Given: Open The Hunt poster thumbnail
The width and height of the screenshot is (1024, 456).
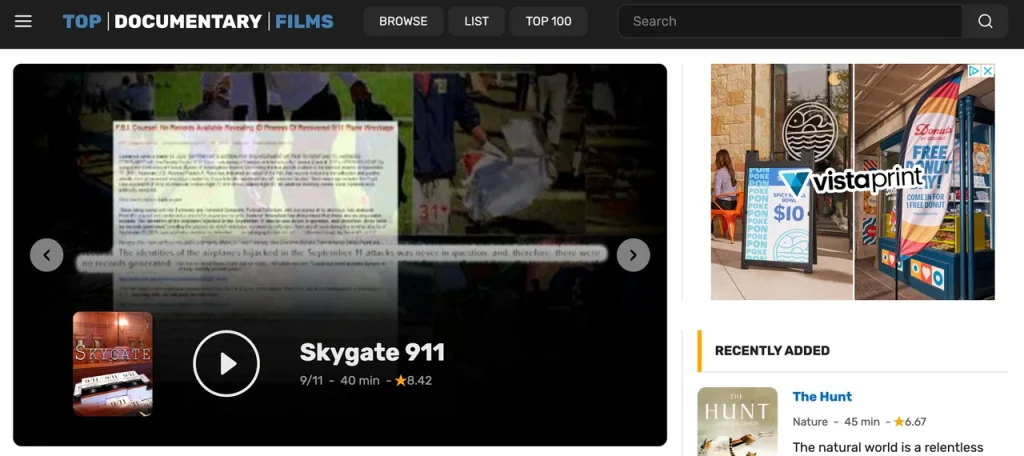Looking at the screenshot, I should coord(737,421).
